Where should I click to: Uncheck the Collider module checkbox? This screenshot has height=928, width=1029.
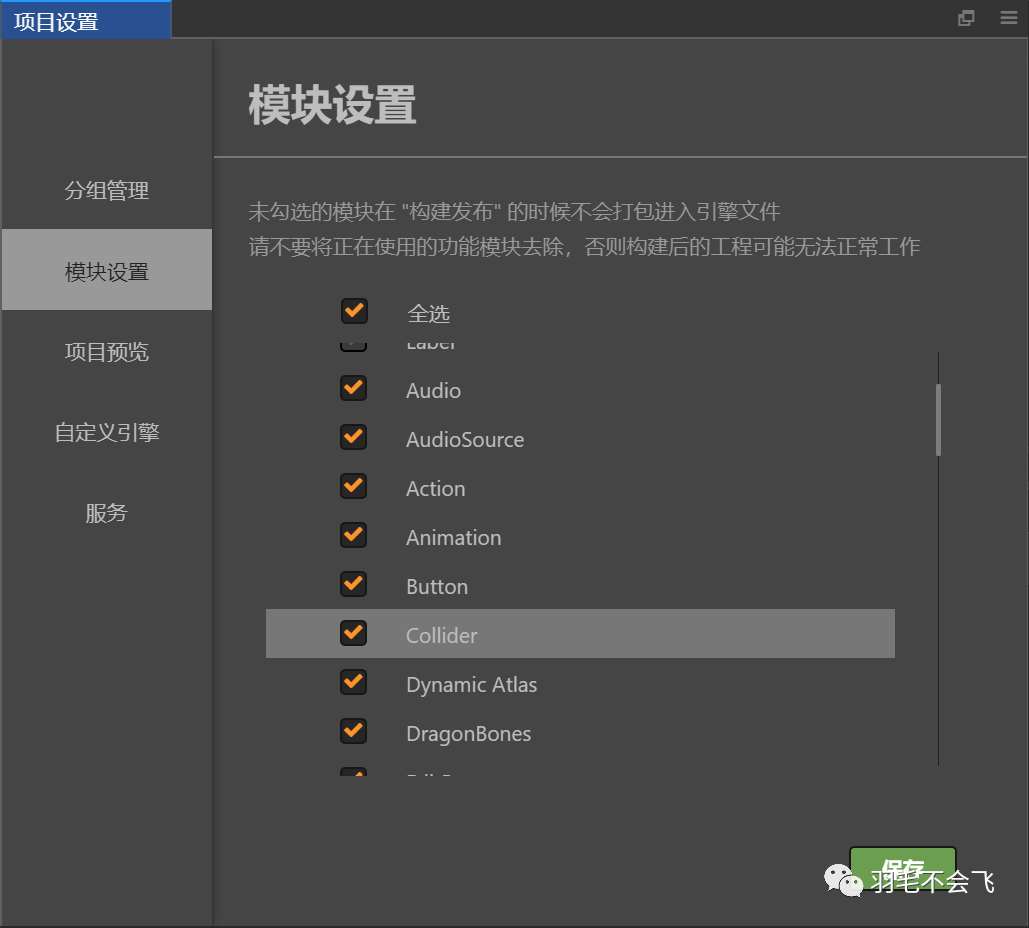tap(354, 633)
